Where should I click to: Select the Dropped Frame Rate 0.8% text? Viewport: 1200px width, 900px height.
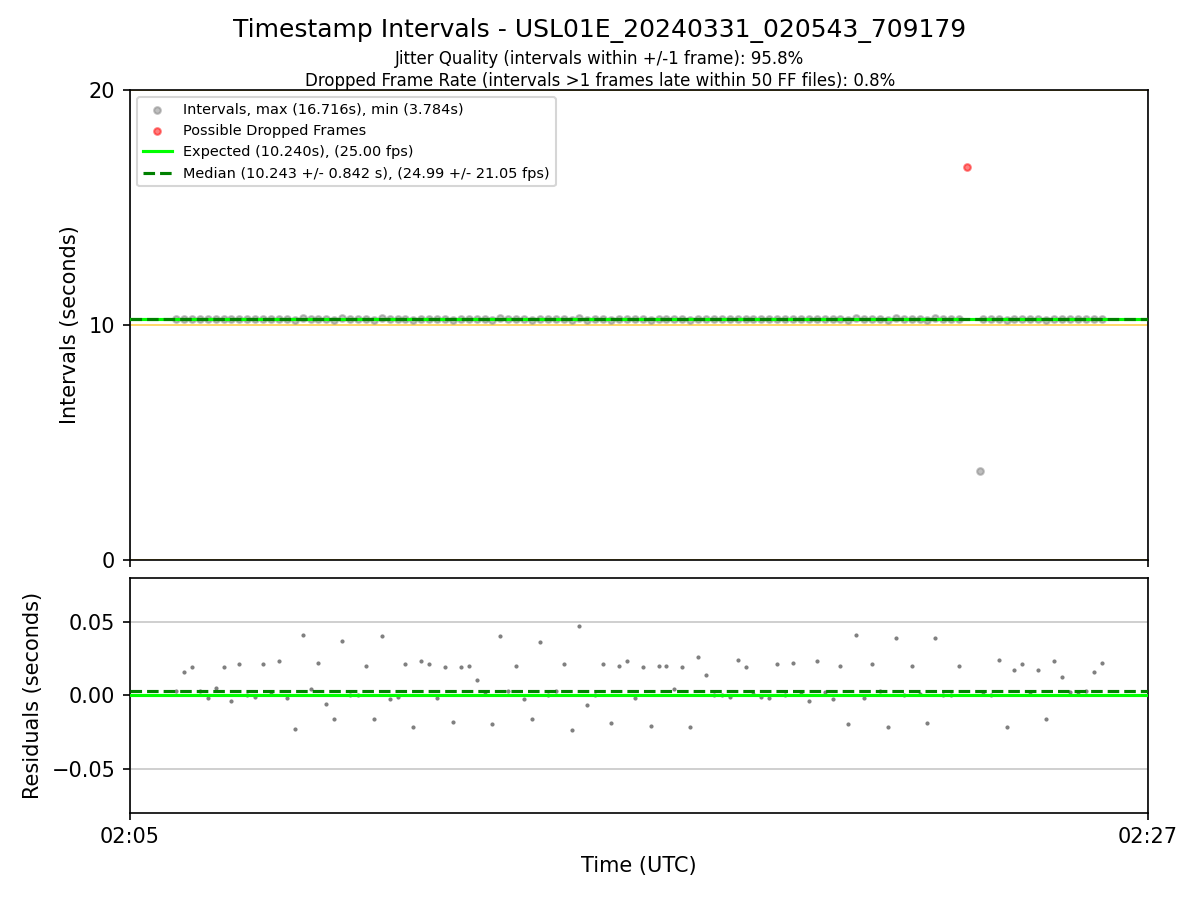(x=599, y=80)
